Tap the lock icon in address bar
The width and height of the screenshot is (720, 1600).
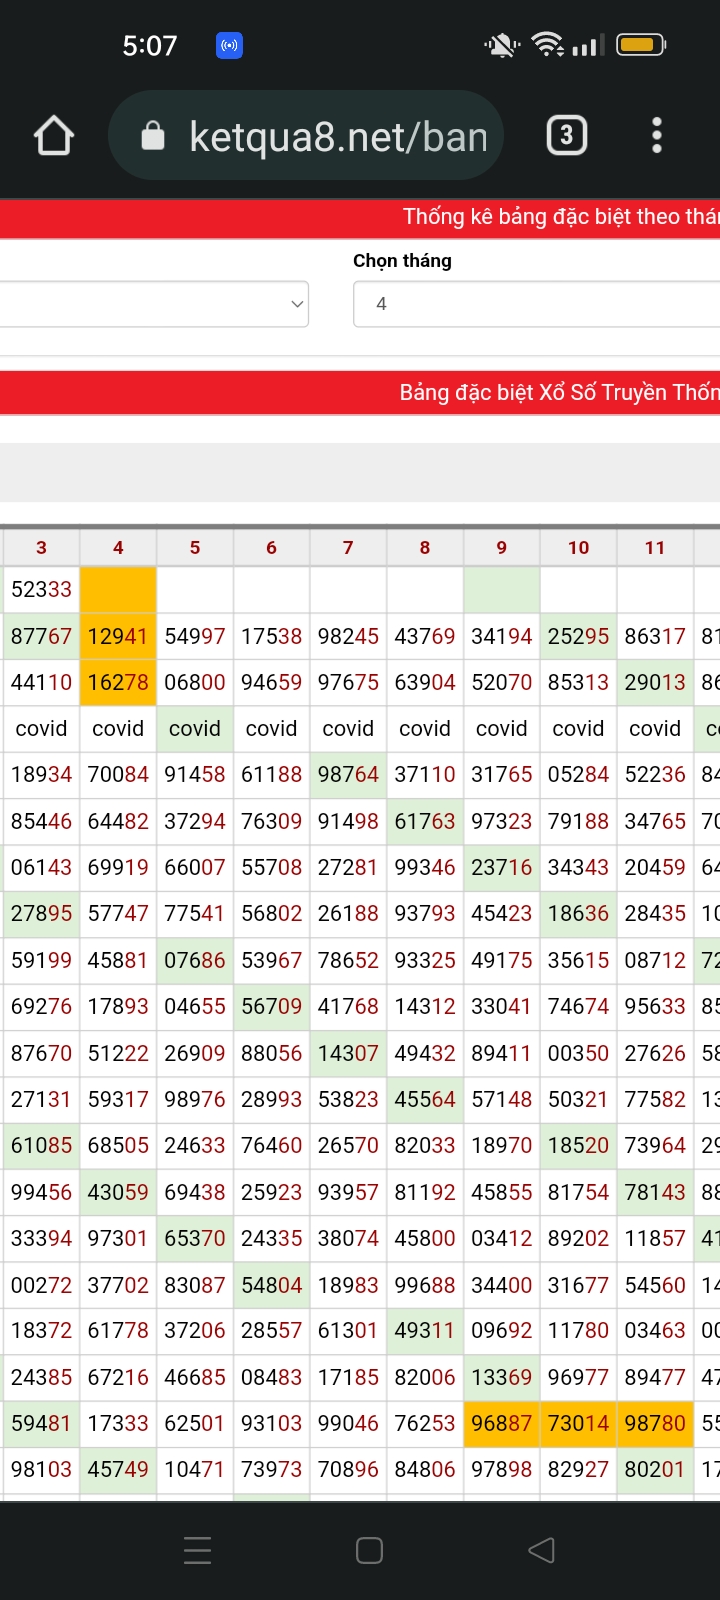153,136
